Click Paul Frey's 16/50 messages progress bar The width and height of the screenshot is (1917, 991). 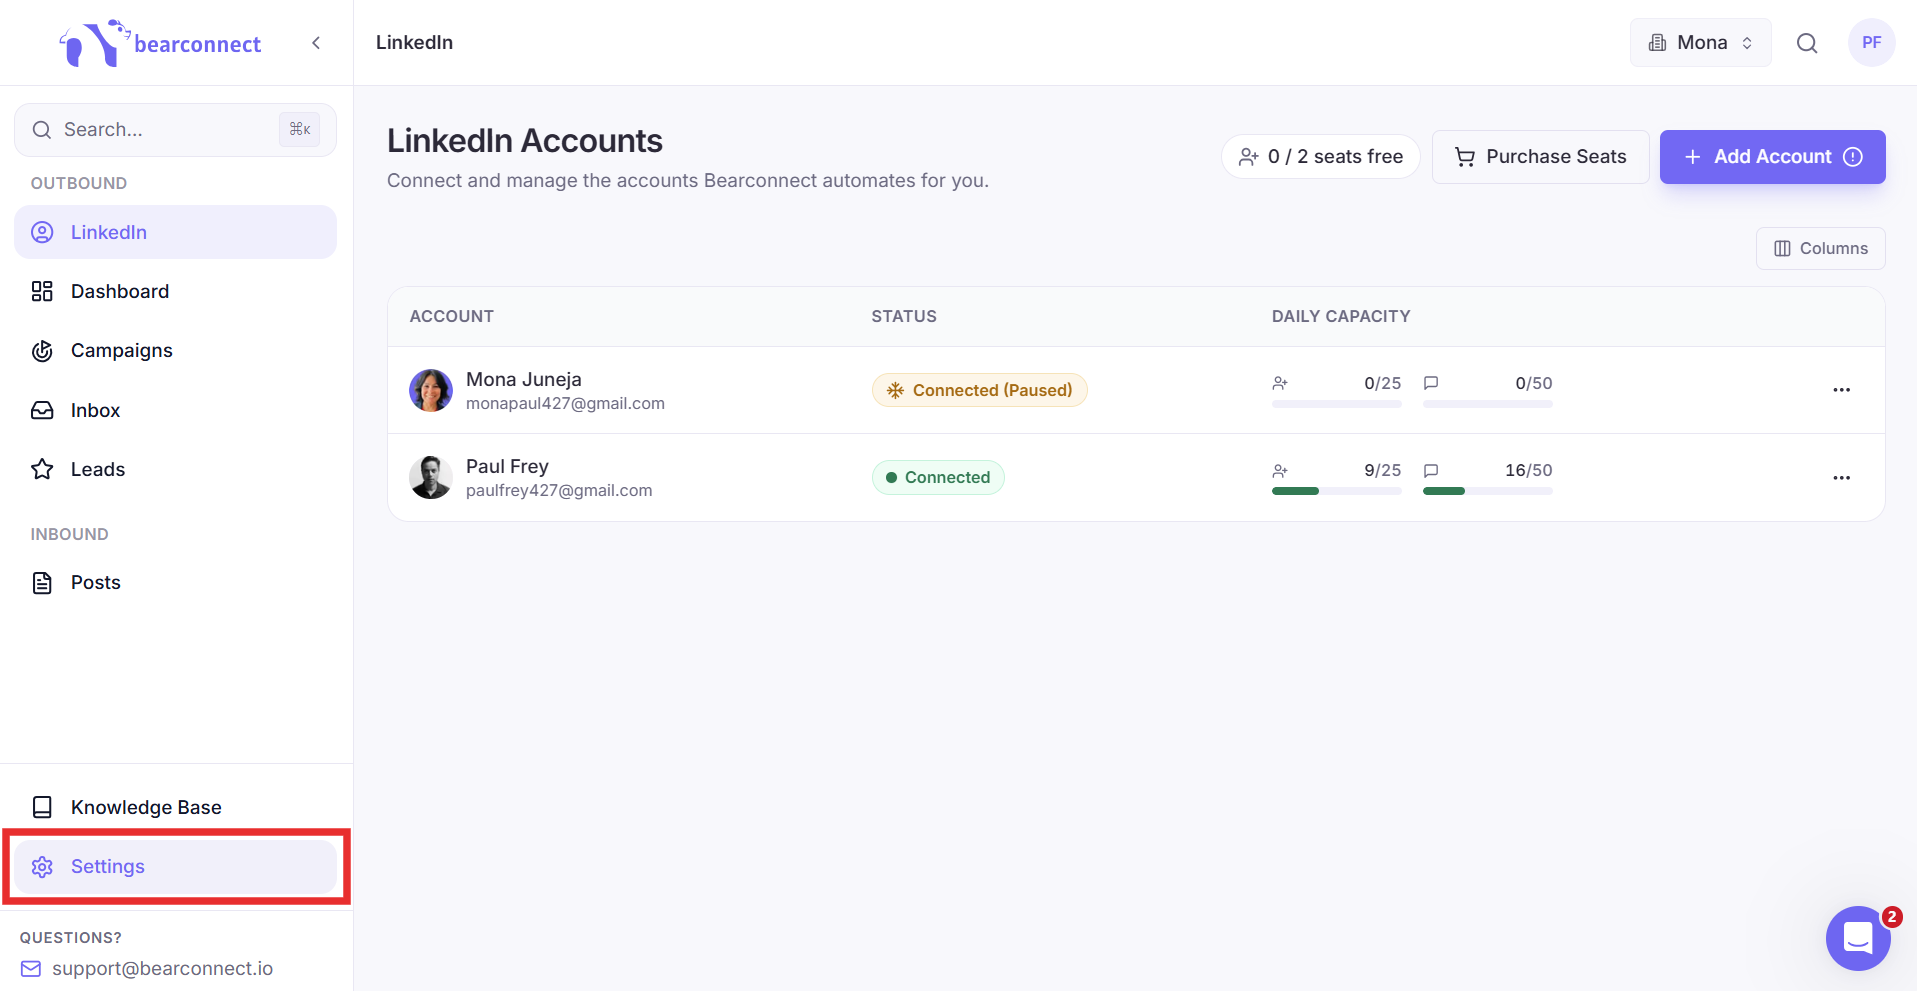[x=1488, y=491]
